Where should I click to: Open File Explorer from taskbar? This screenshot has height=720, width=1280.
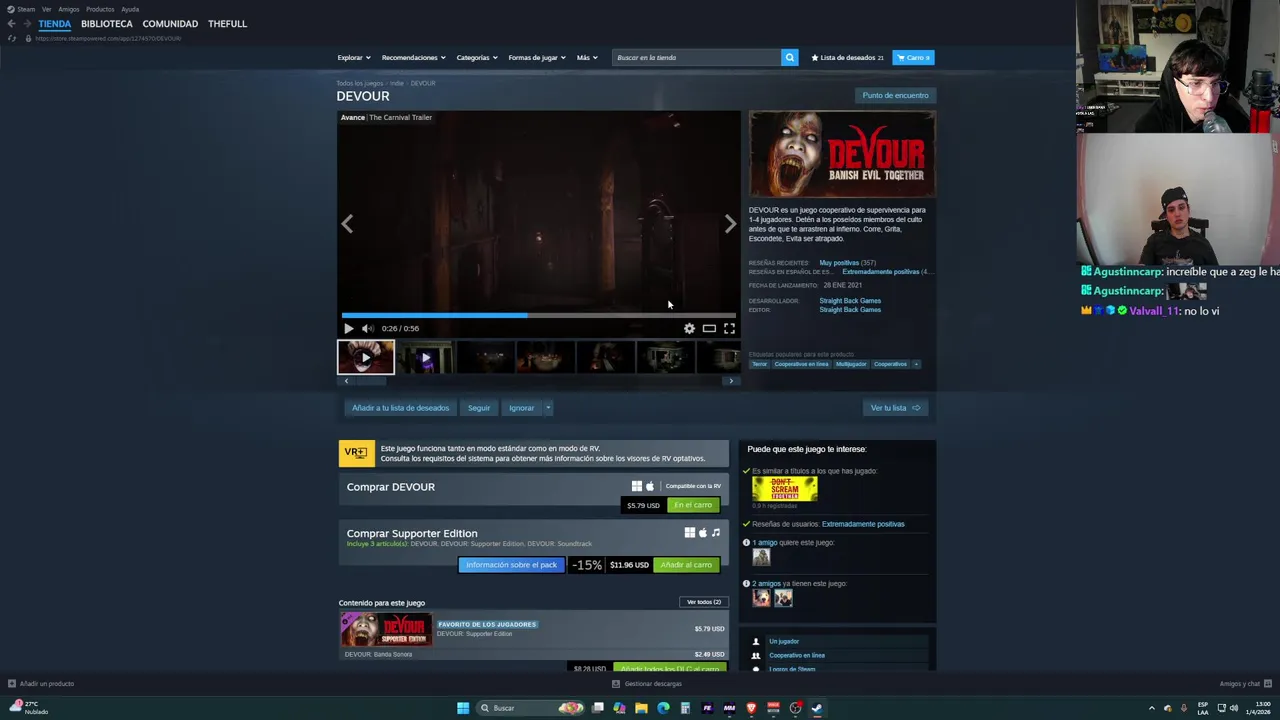641,708
